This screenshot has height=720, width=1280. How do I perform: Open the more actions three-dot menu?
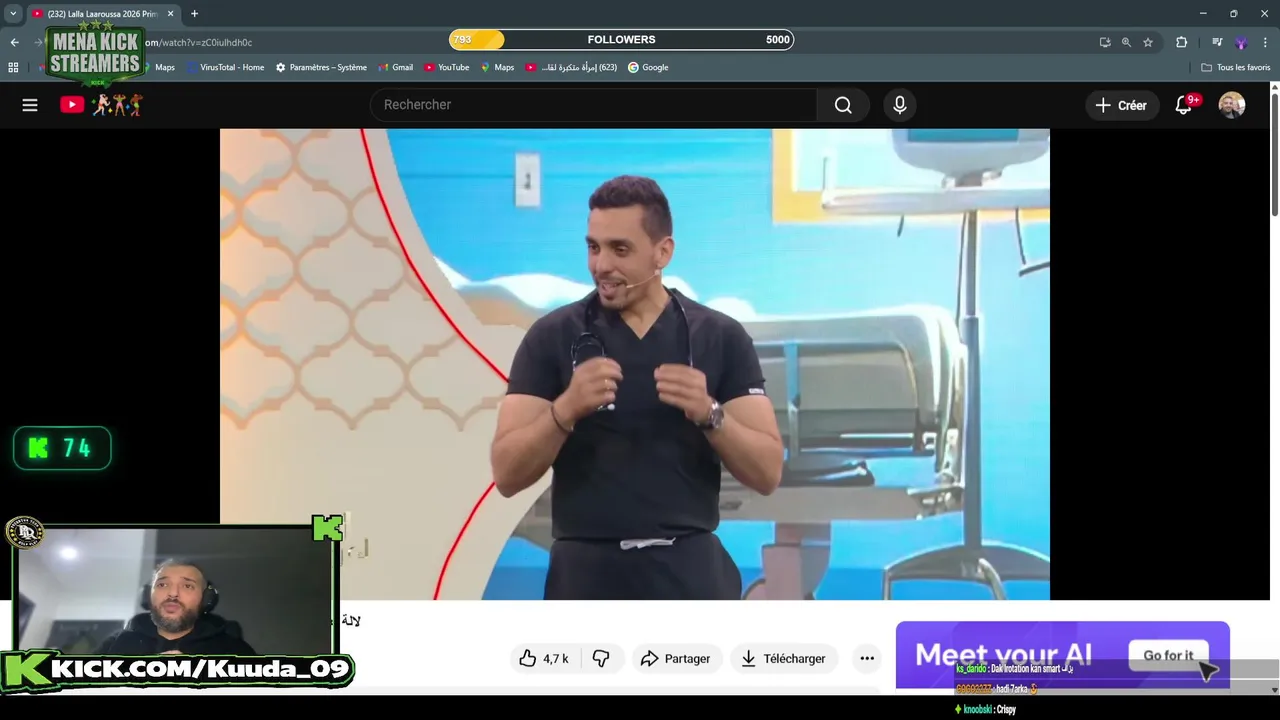point(867,658)
